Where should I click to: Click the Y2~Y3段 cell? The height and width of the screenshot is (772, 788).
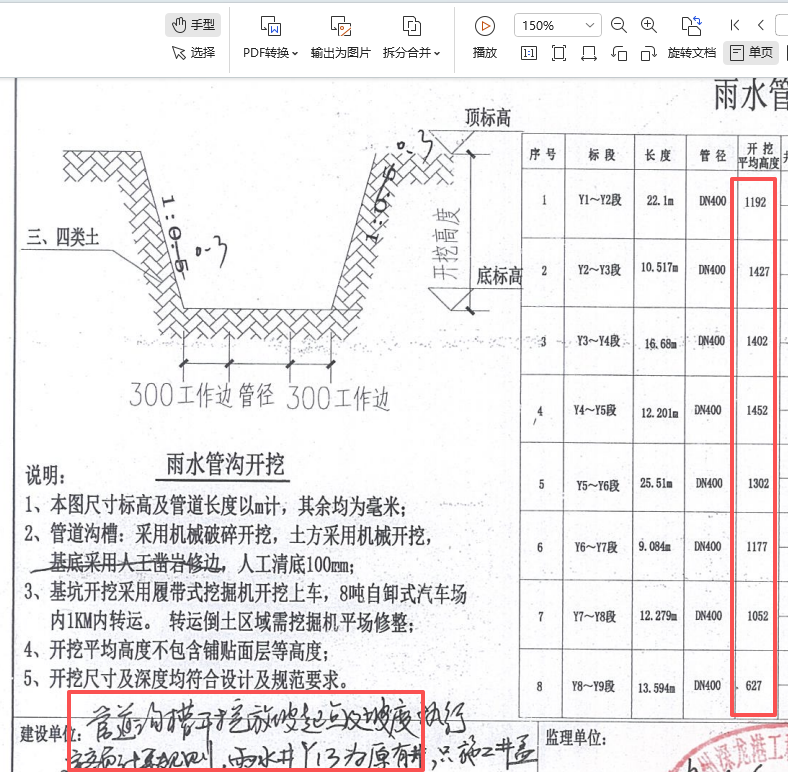[x=600, y=269]
